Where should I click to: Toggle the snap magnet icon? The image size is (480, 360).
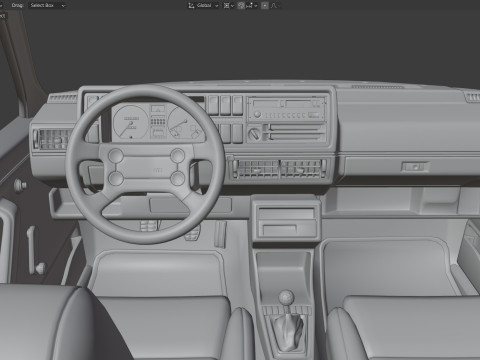241,5
